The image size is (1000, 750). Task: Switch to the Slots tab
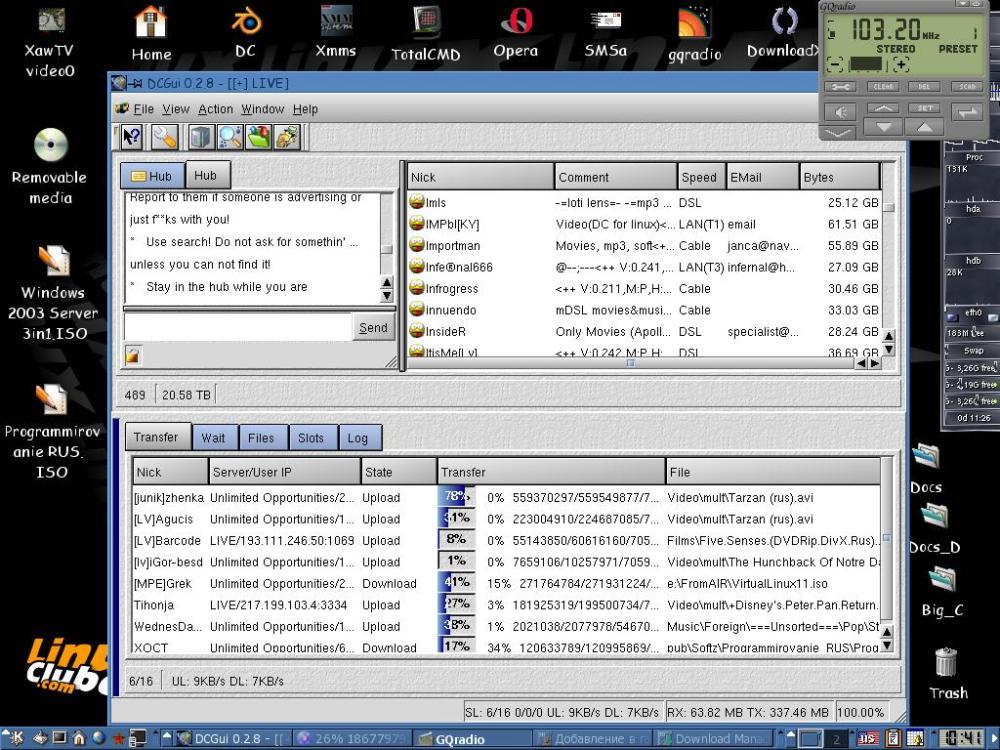(x=311, y=438)
